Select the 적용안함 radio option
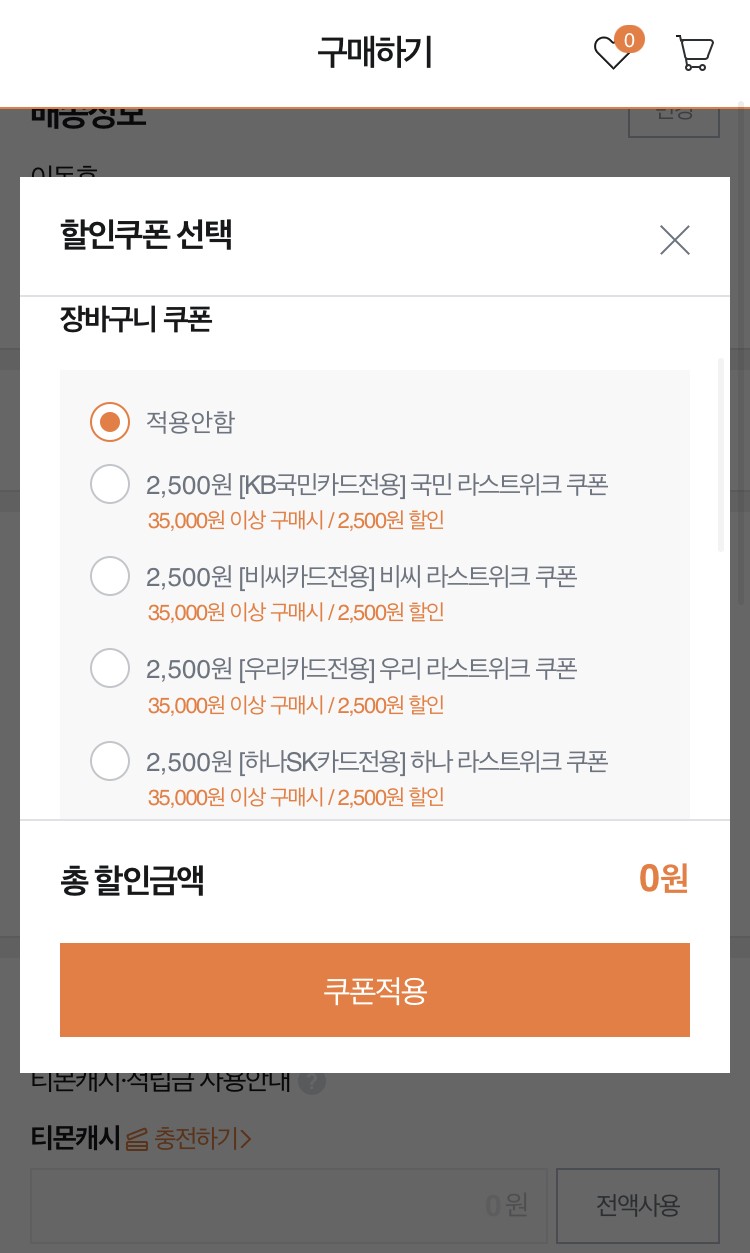Viewport: 750px width, 1253px height. 110,422
